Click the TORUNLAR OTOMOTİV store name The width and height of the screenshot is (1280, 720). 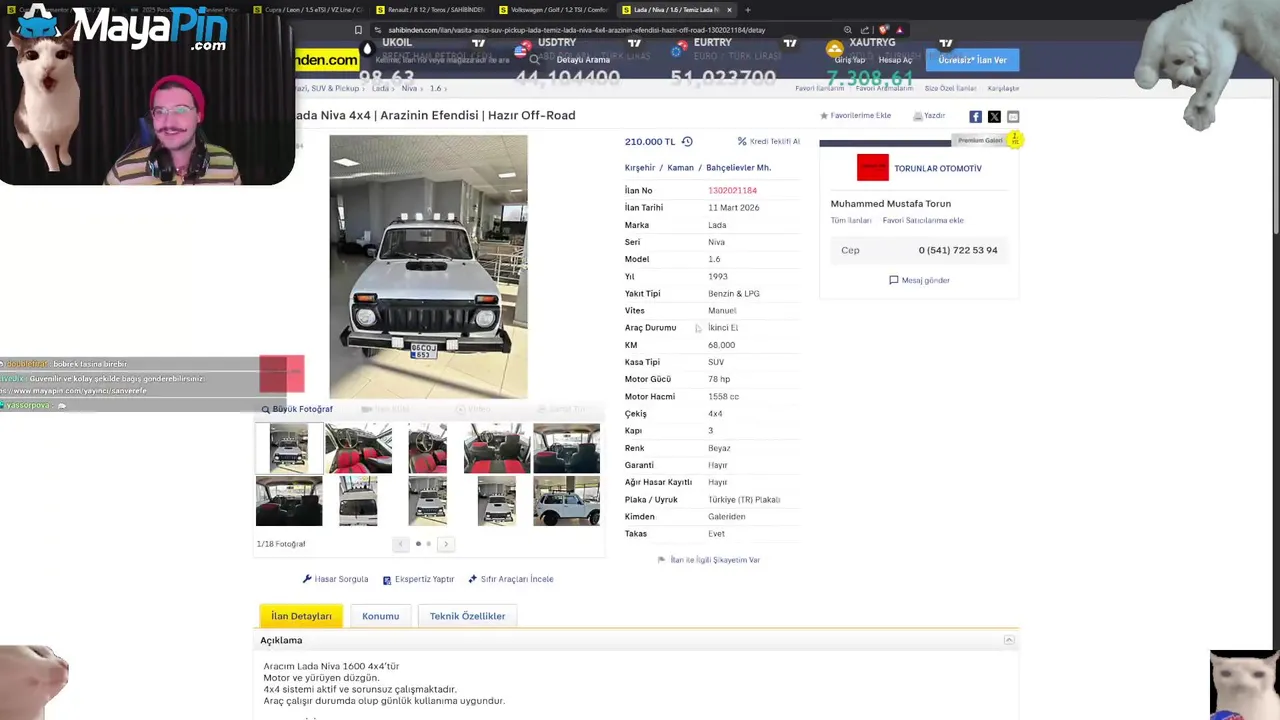point(938,168)
